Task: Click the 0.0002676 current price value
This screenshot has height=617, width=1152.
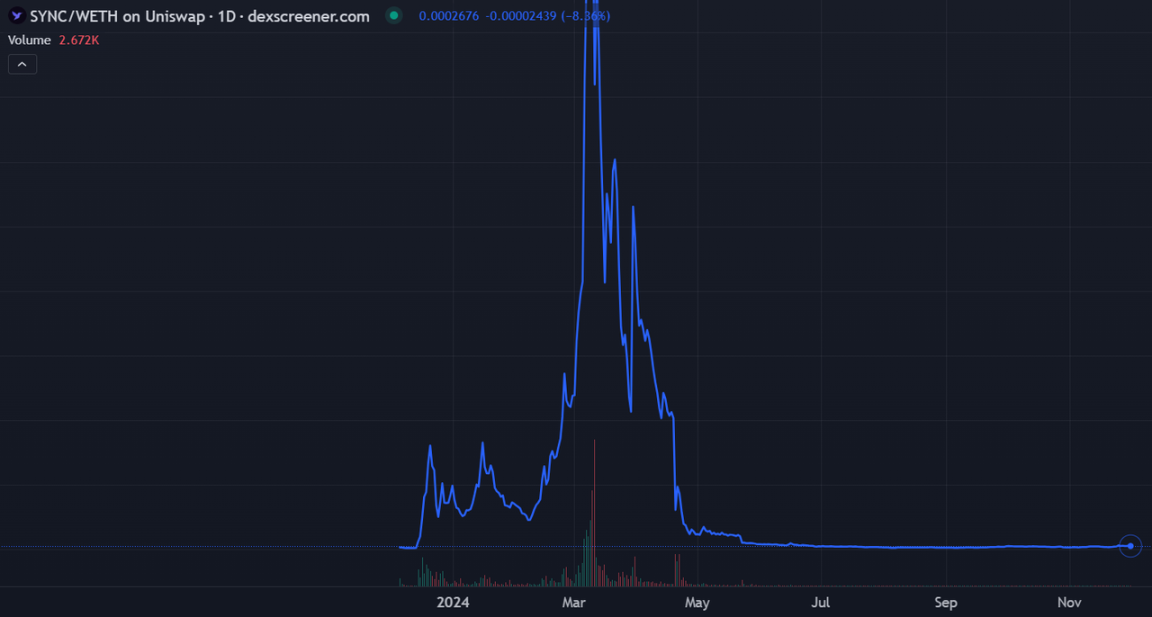Action: [x=449, y=15]
